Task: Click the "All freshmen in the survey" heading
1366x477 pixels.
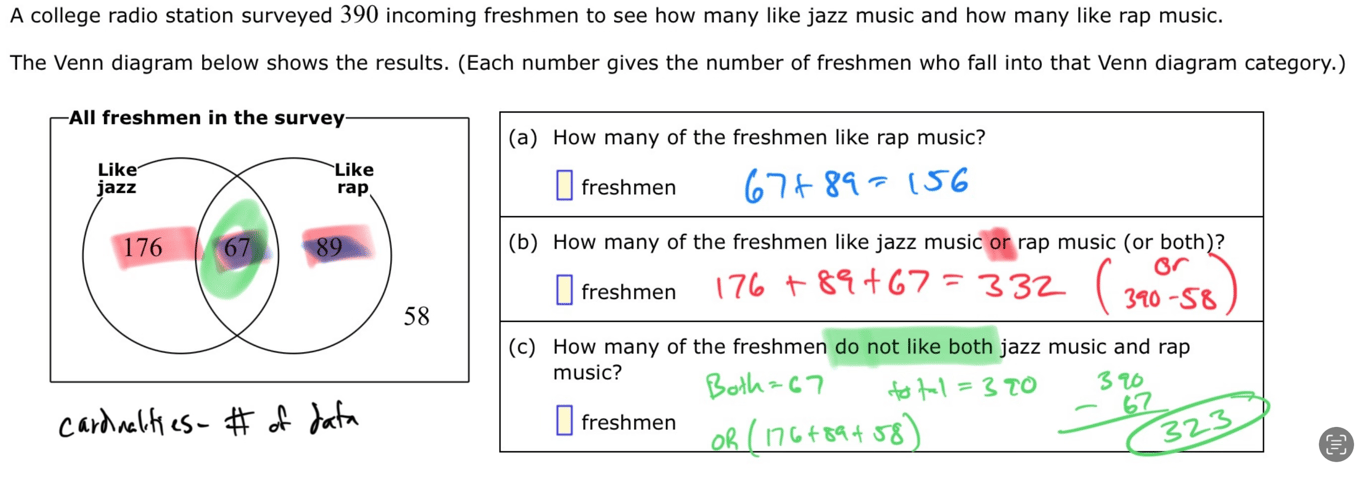Action: [206, 118]
